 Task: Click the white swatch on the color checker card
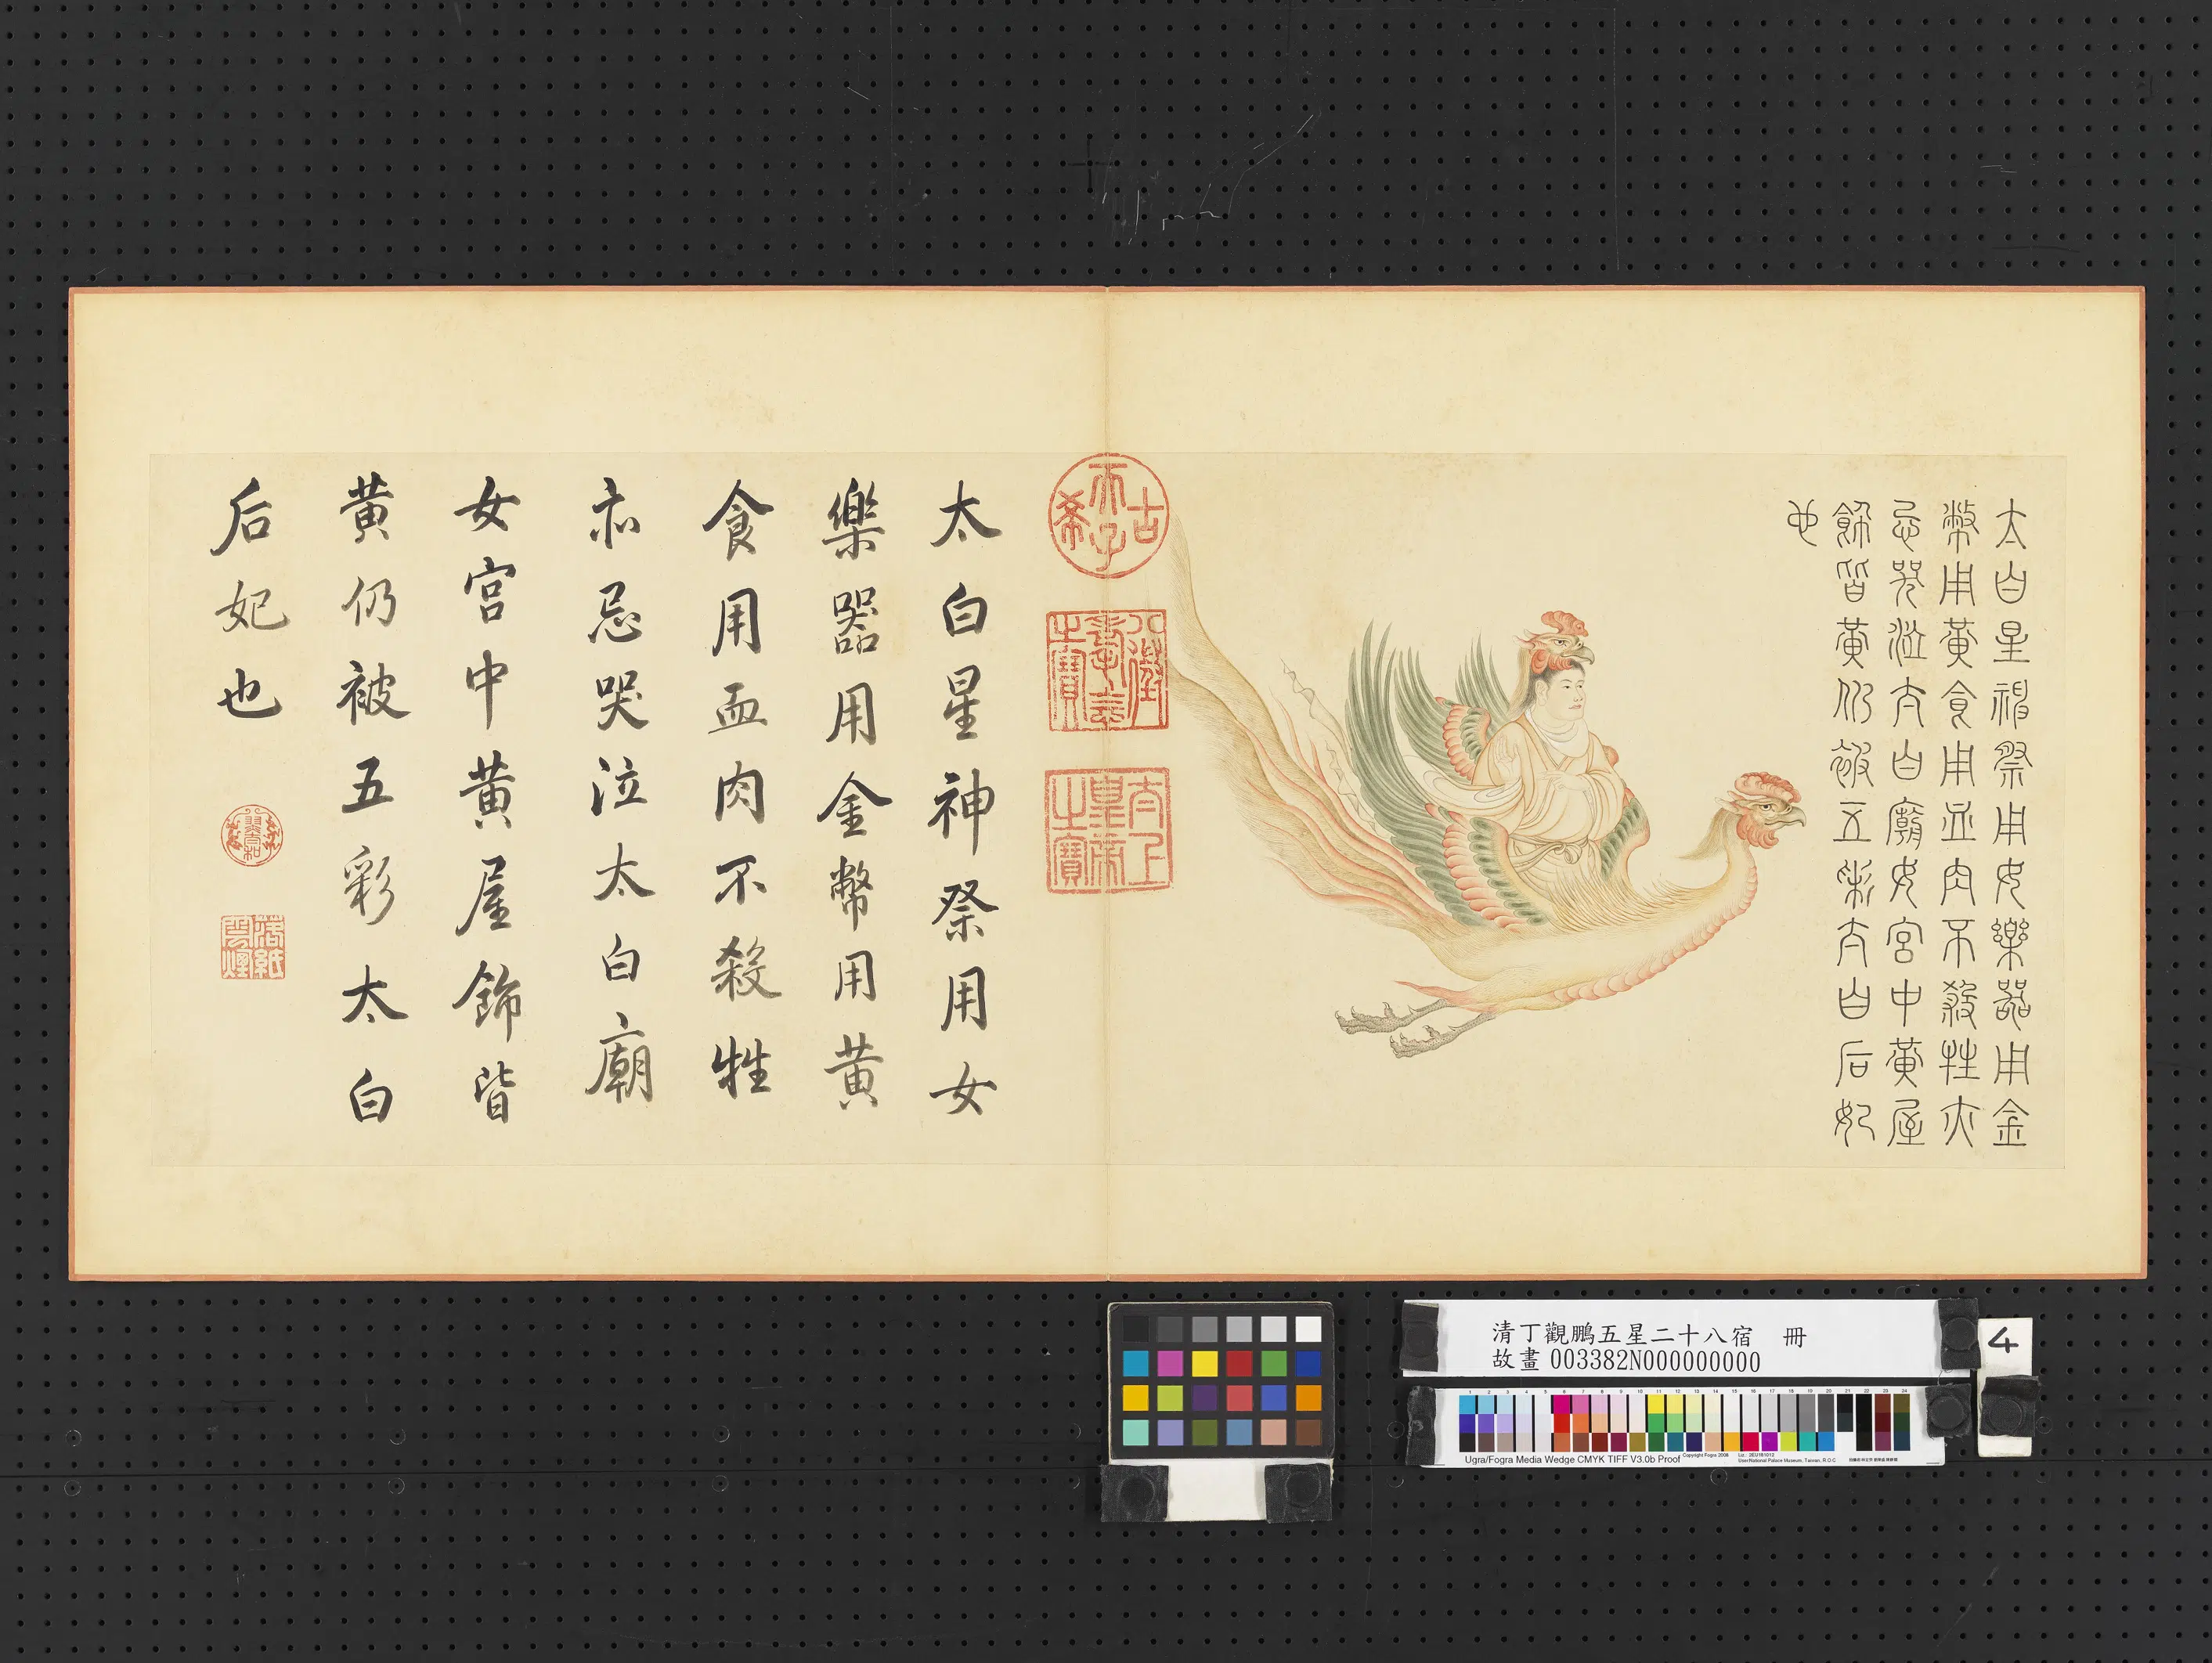tap(1308, 1329)
